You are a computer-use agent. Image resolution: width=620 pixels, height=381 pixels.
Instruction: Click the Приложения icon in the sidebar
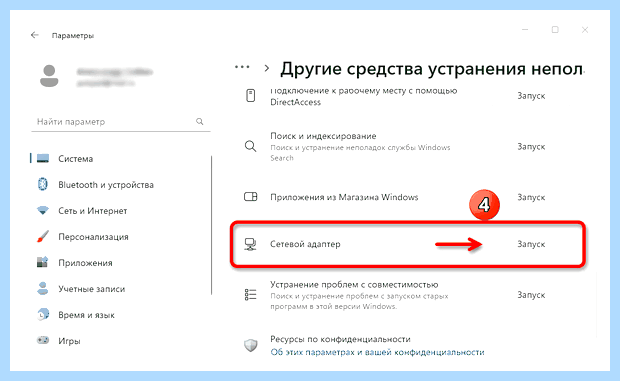coord(43,262)
